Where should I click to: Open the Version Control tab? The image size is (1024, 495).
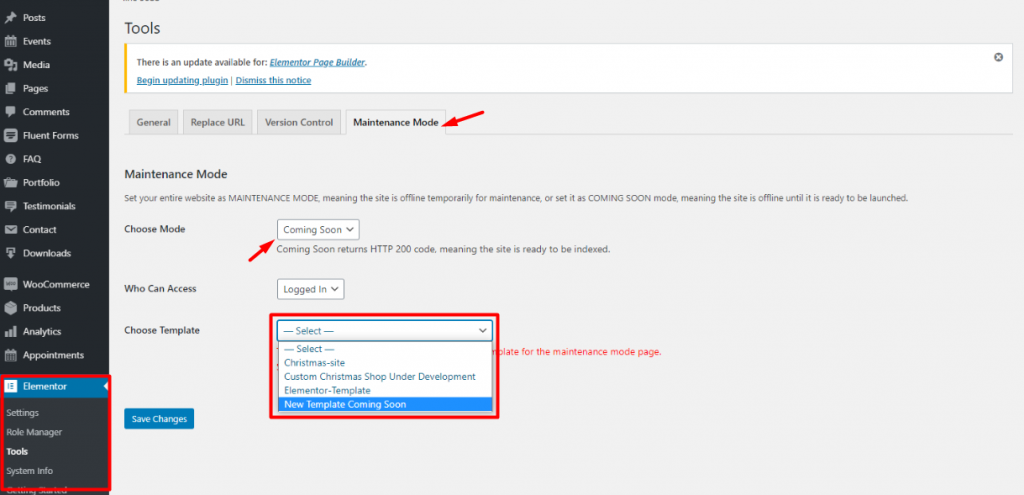point(298,122)
